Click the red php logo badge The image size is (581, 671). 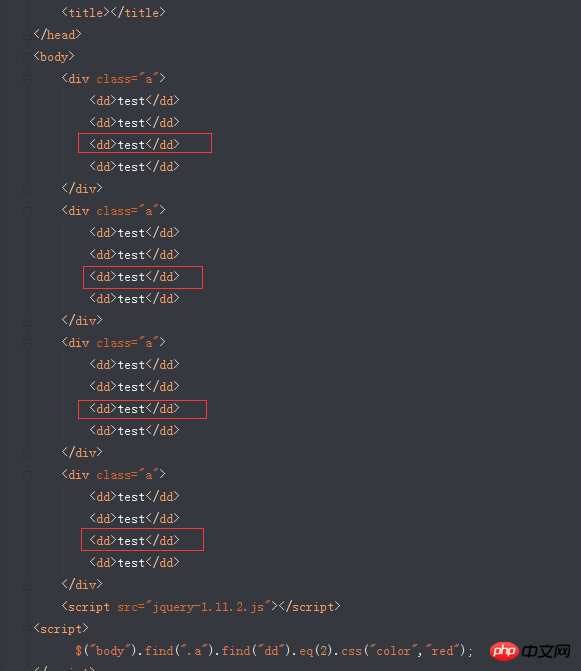click(x=504, y=651)
